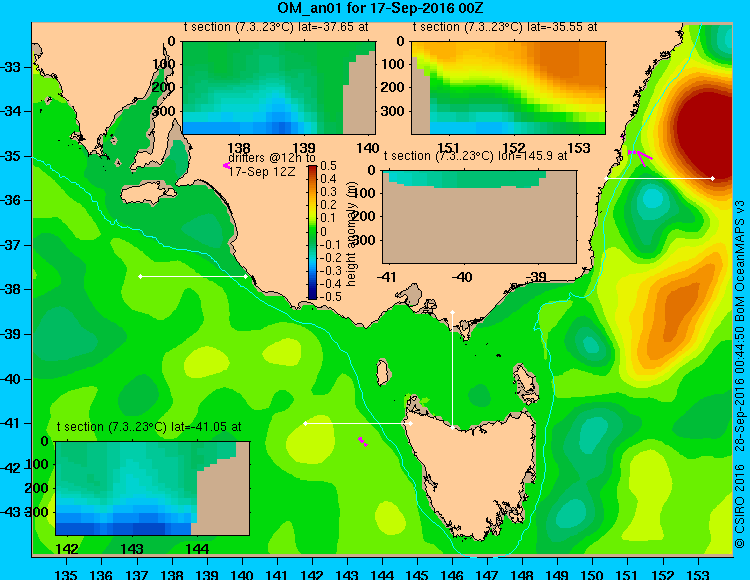Click the Tasmania landmass
Image resolution: width=750 pixels, height=580 pixels.
[x=474, y=473]
